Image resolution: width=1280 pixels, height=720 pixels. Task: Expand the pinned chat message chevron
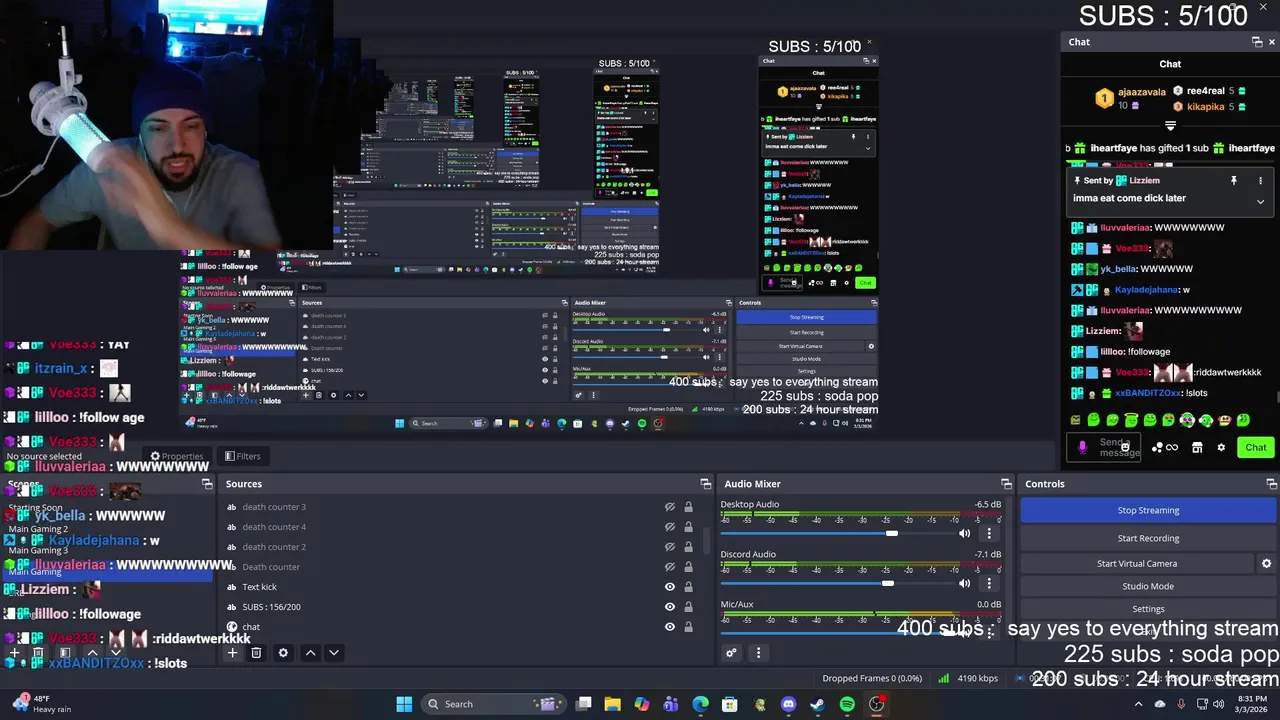[1260, 201]
